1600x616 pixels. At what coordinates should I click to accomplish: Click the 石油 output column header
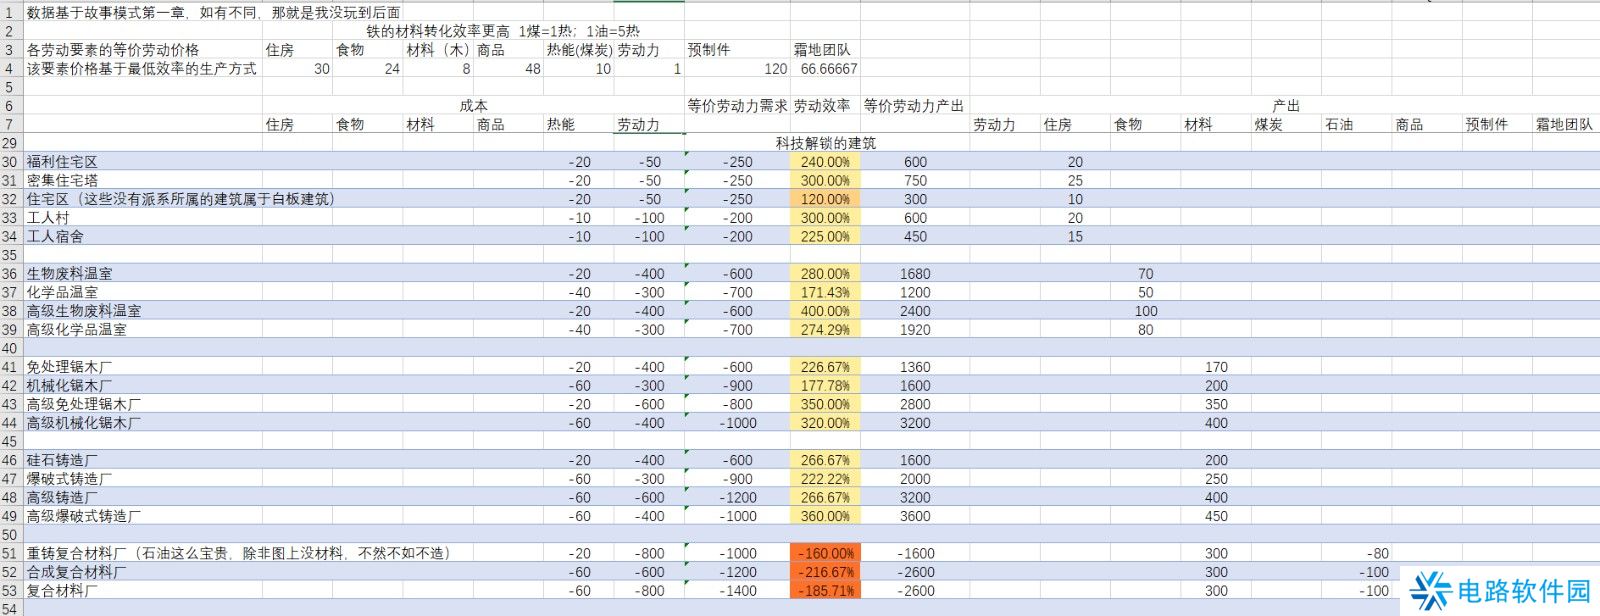[x=1339, y=125]
